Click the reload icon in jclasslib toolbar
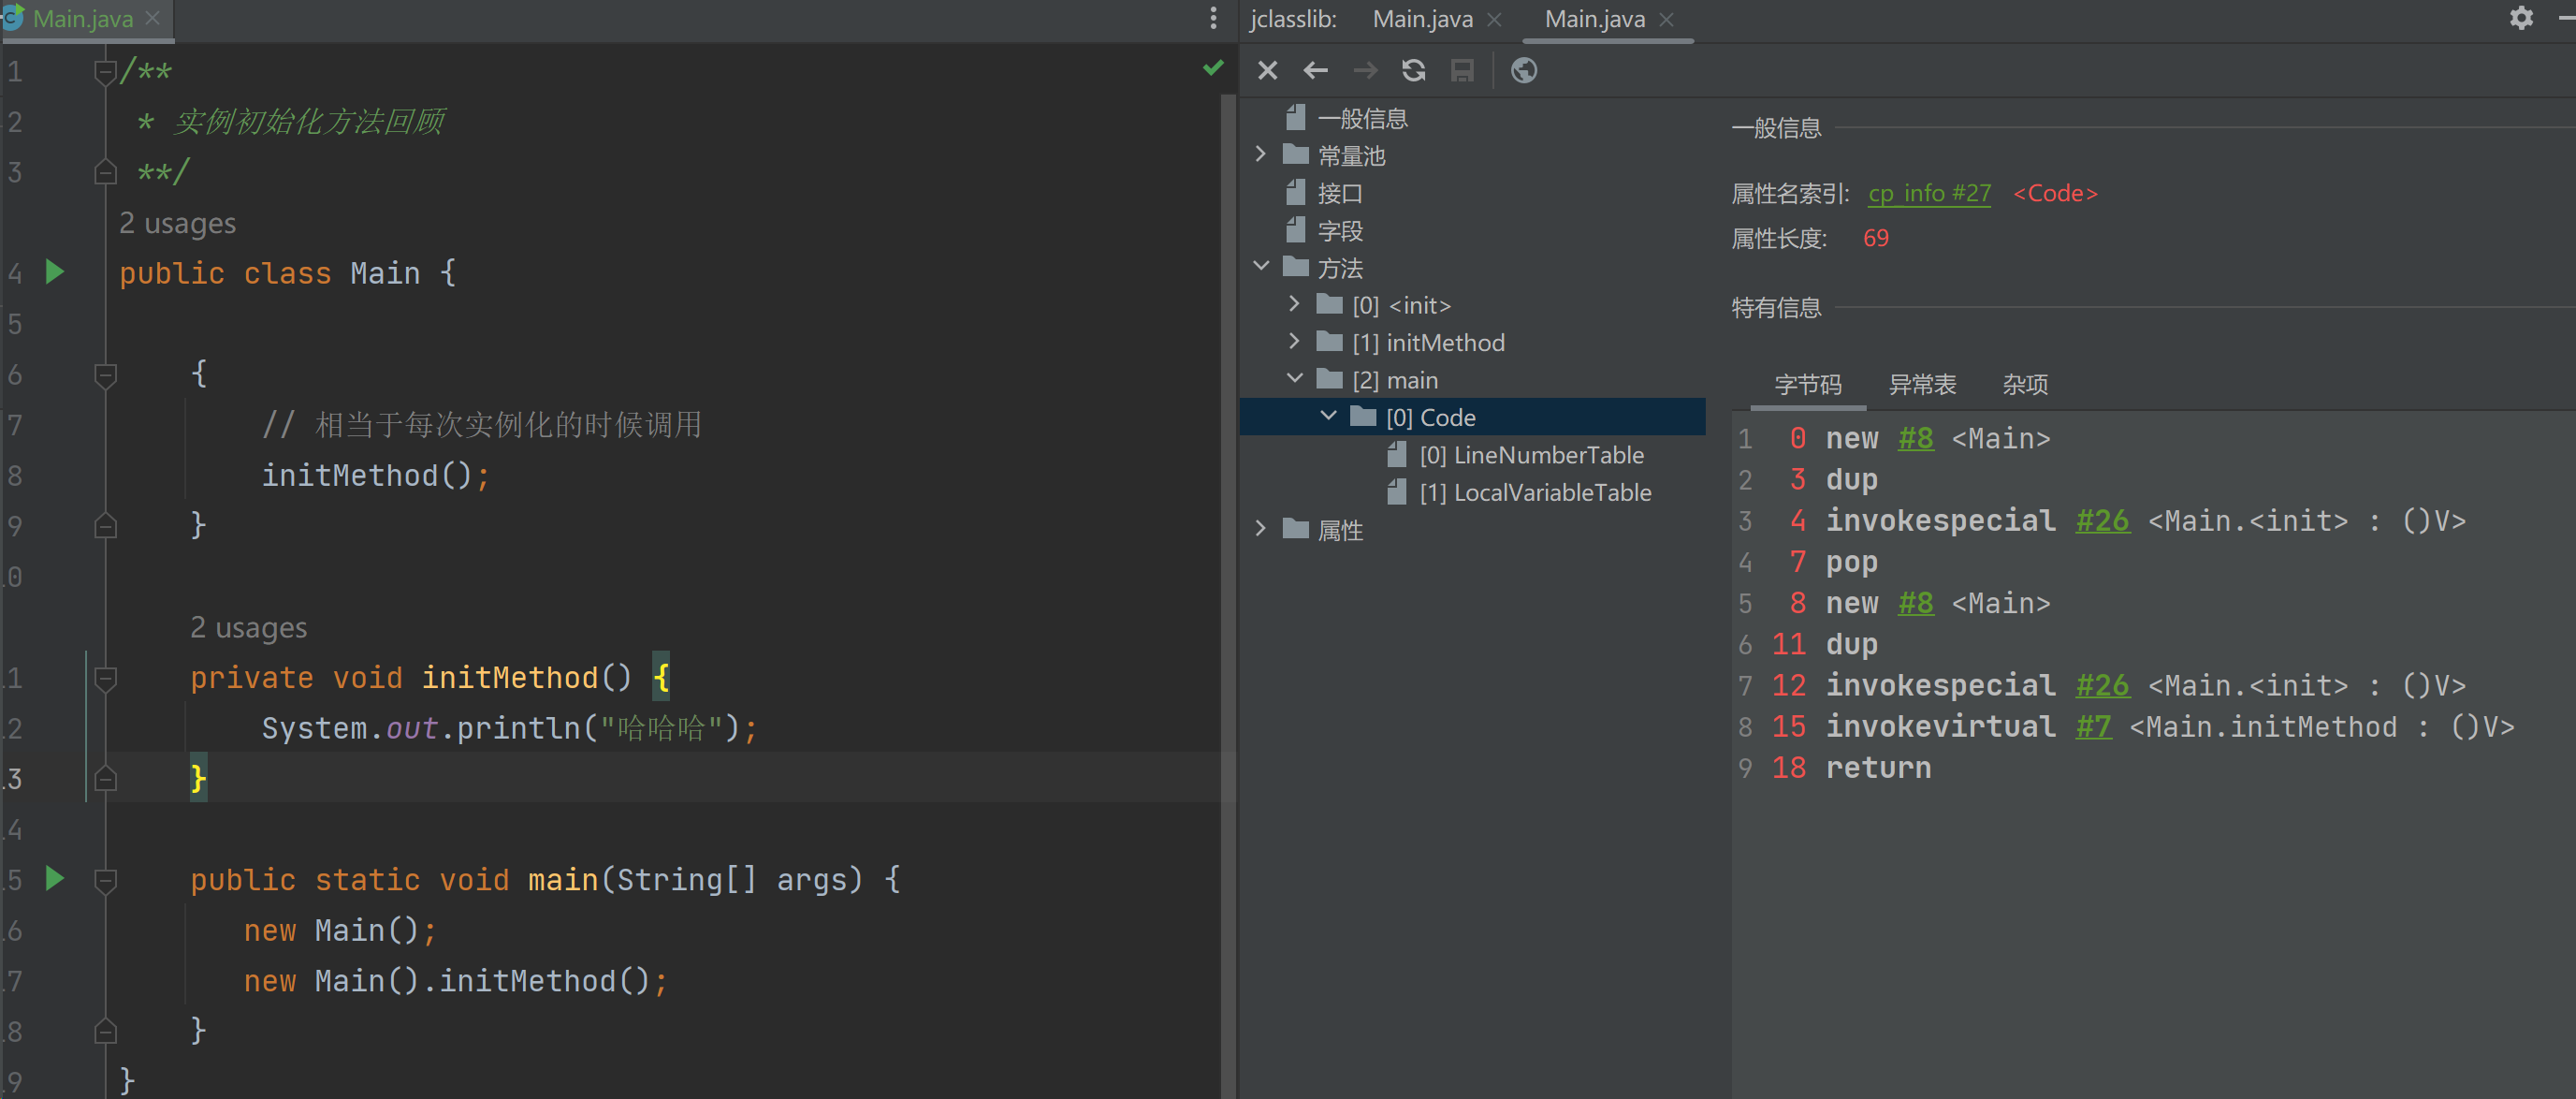This screenshot has height=1099, width=2576. tap(1413, 71)
